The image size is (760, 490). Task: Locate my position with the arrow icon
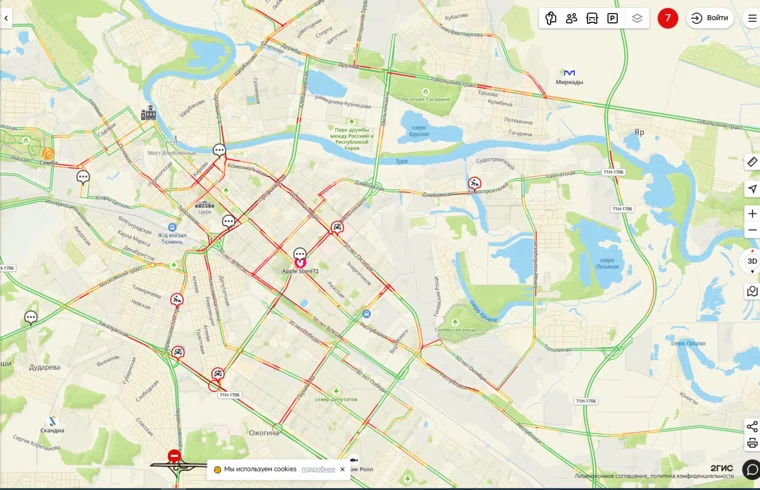tap(752, 189)
